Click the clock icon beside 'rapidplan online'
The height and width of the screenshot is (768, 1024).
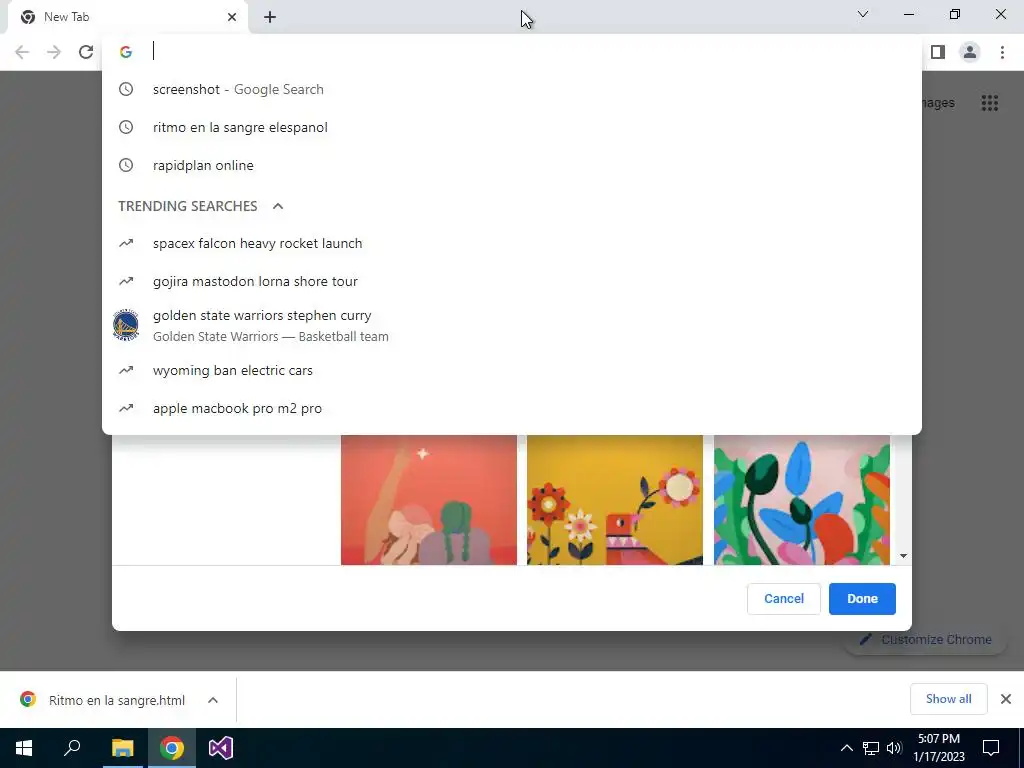pyautogui.click(x=125, y=165)
